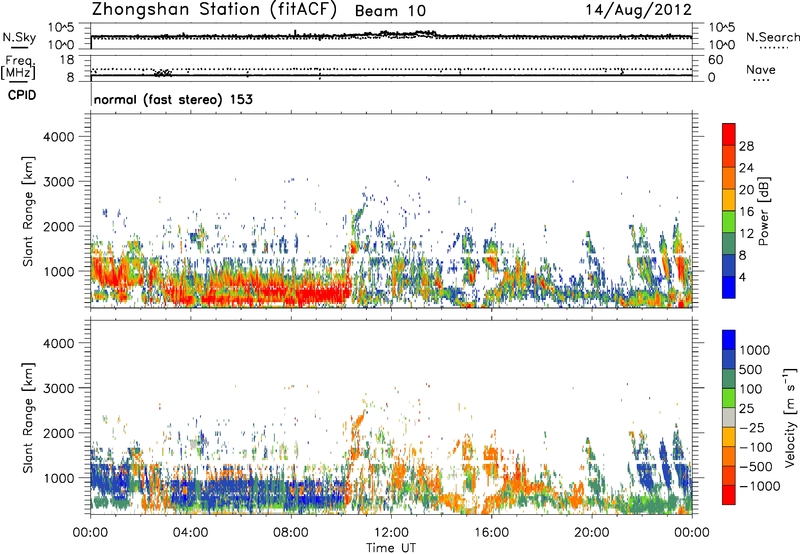Viewport: 800px width, 554px height.
Task: Click 'Slant Range [km]' label of power panel
Action: pyautogui.click(x=28, y=211)
